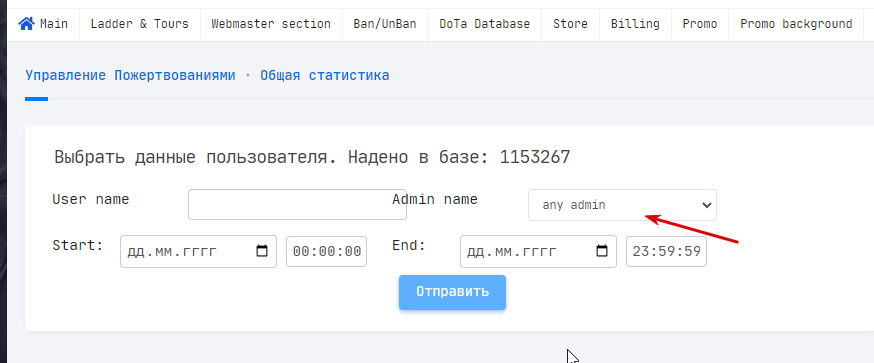Open Promo background menu item

coord(796,24)
